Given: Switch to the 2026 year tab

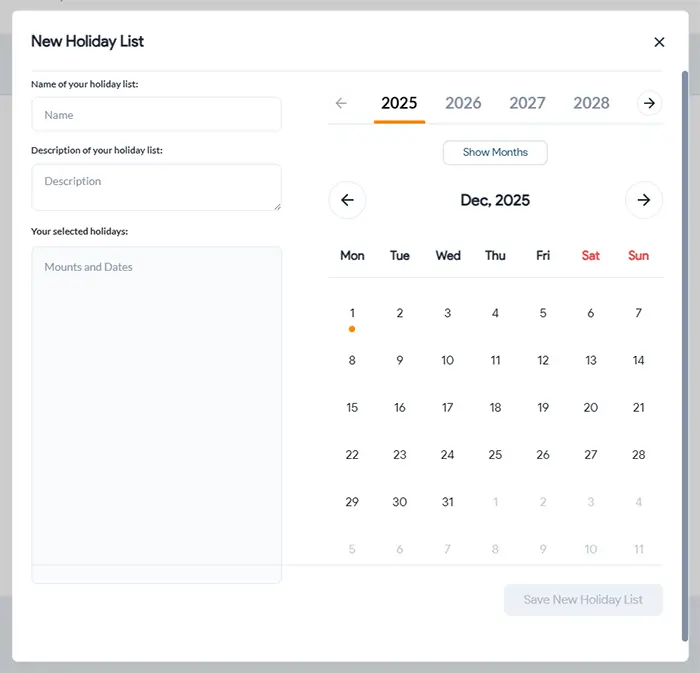Looking at the screenshot, I should 463,103.
